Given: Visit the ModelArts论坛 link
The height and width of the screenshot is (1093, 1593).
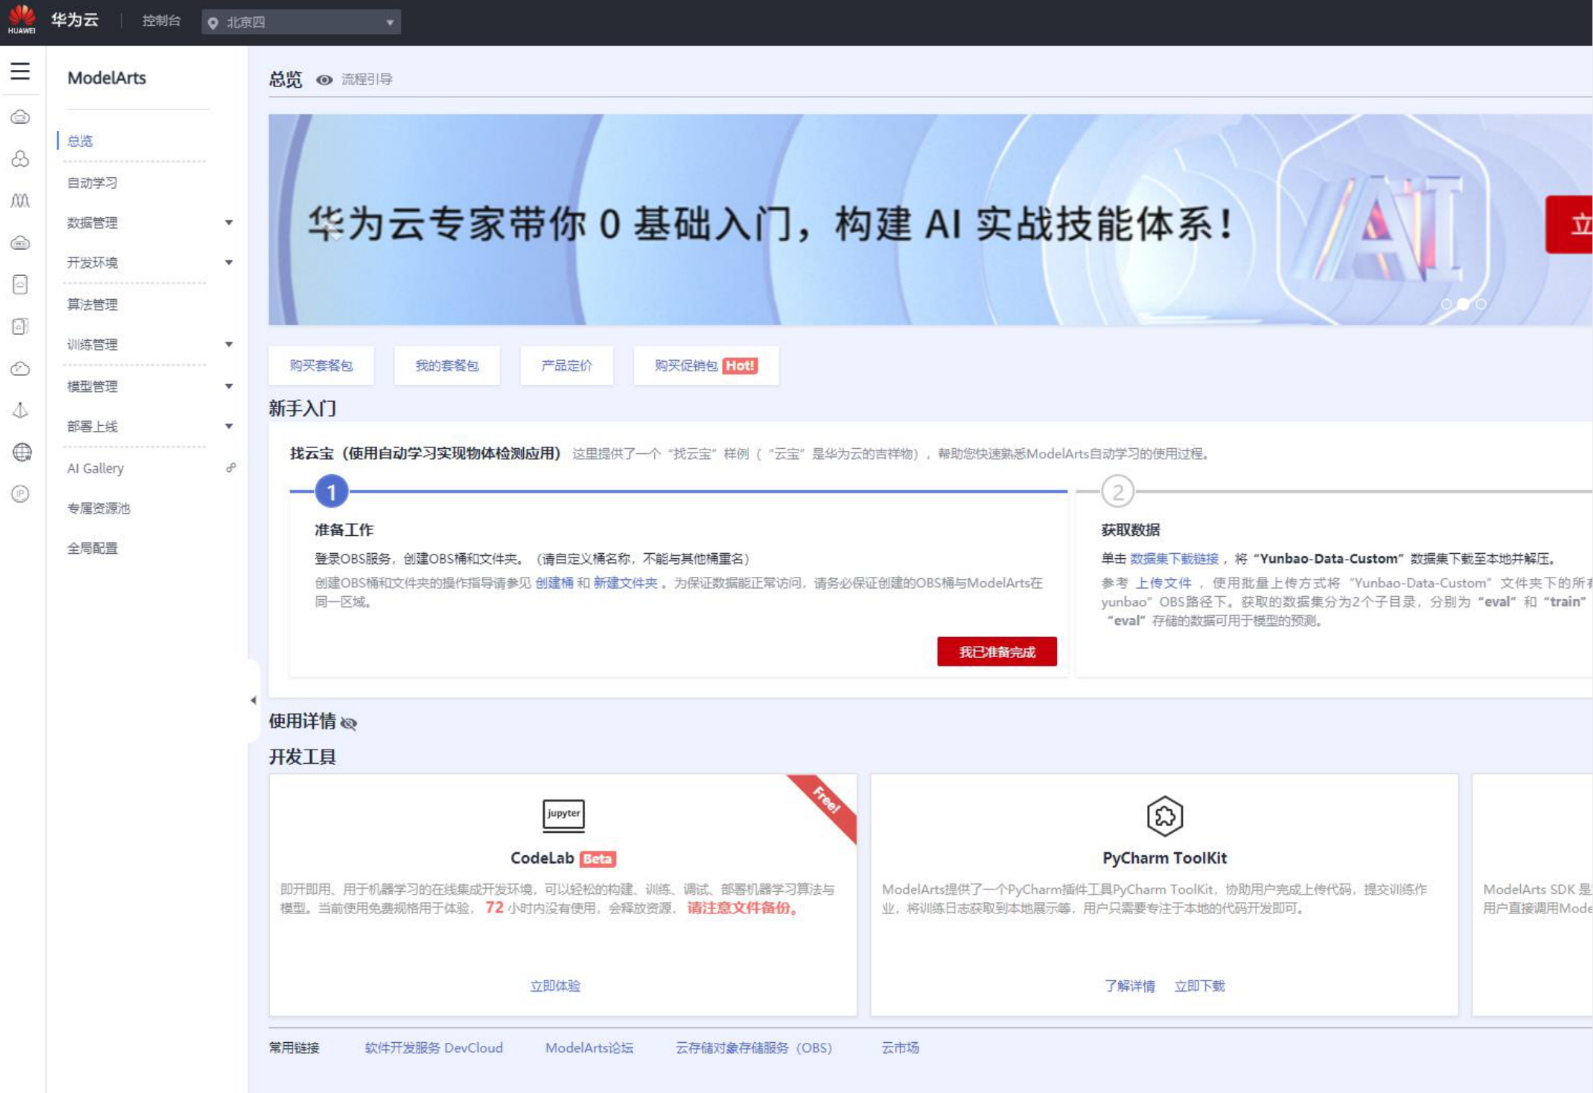Looking at the screenshot, I should click(589, 1048).
